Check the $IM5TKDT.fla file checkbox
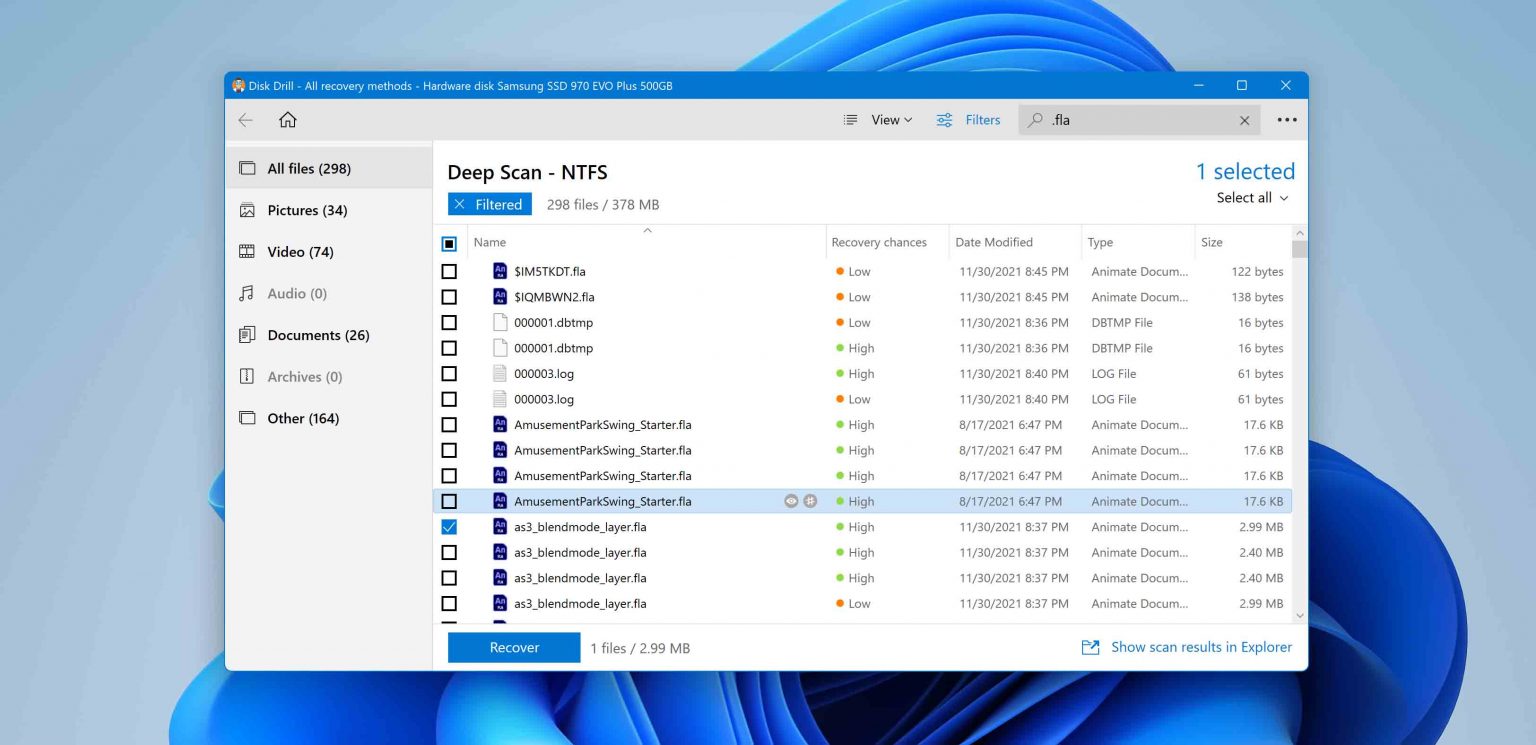Image resolution: width=1536 pixels, height=745 pixels. 449,271
